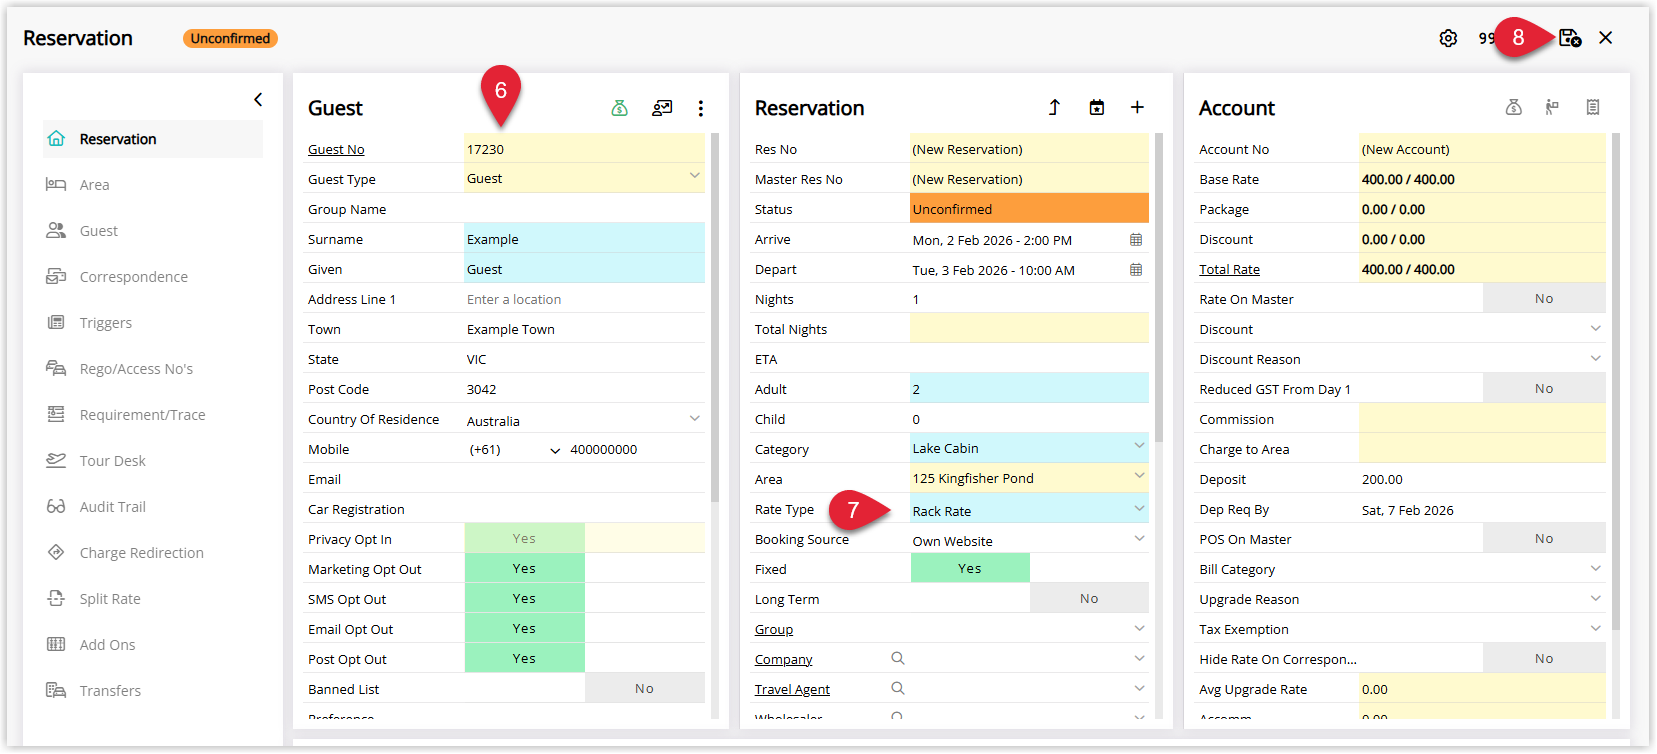Screen dimensions: 1657x754
Task: Open Correspondence in the sidebar
Action: 134,277
